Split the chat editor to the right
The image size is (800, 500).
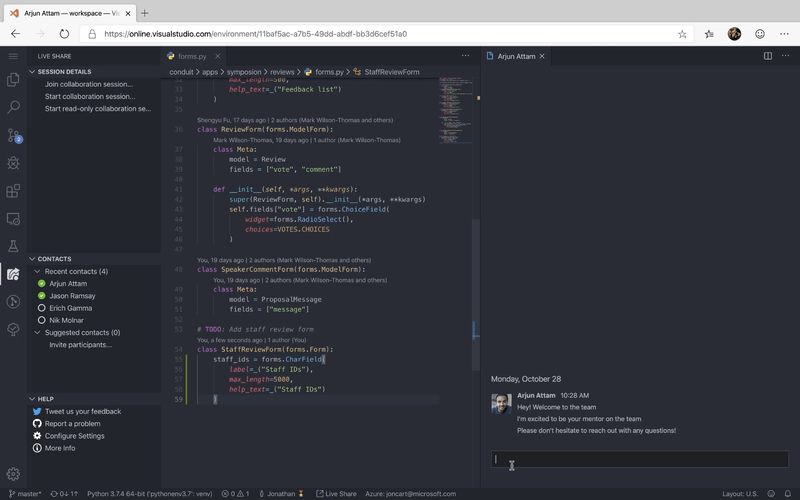coord(767,56)
